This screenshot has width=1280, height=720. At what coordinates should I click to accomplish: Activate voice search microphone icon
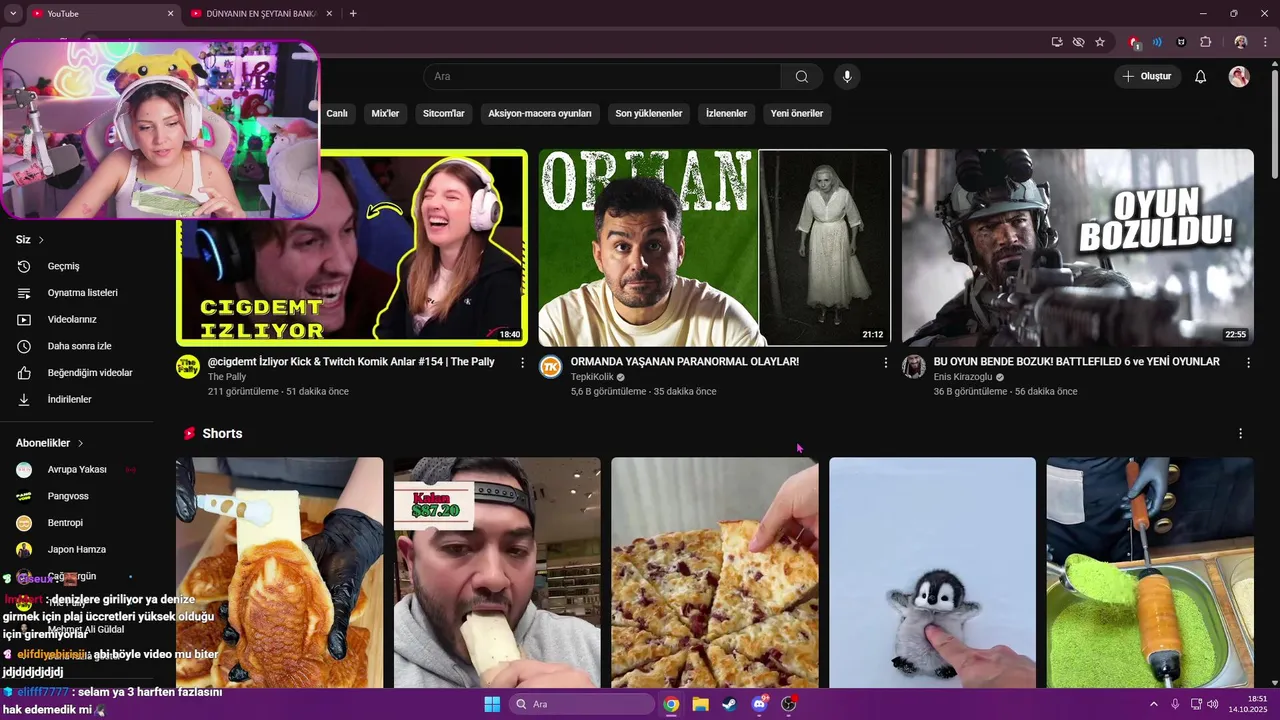tap(847, 77)
